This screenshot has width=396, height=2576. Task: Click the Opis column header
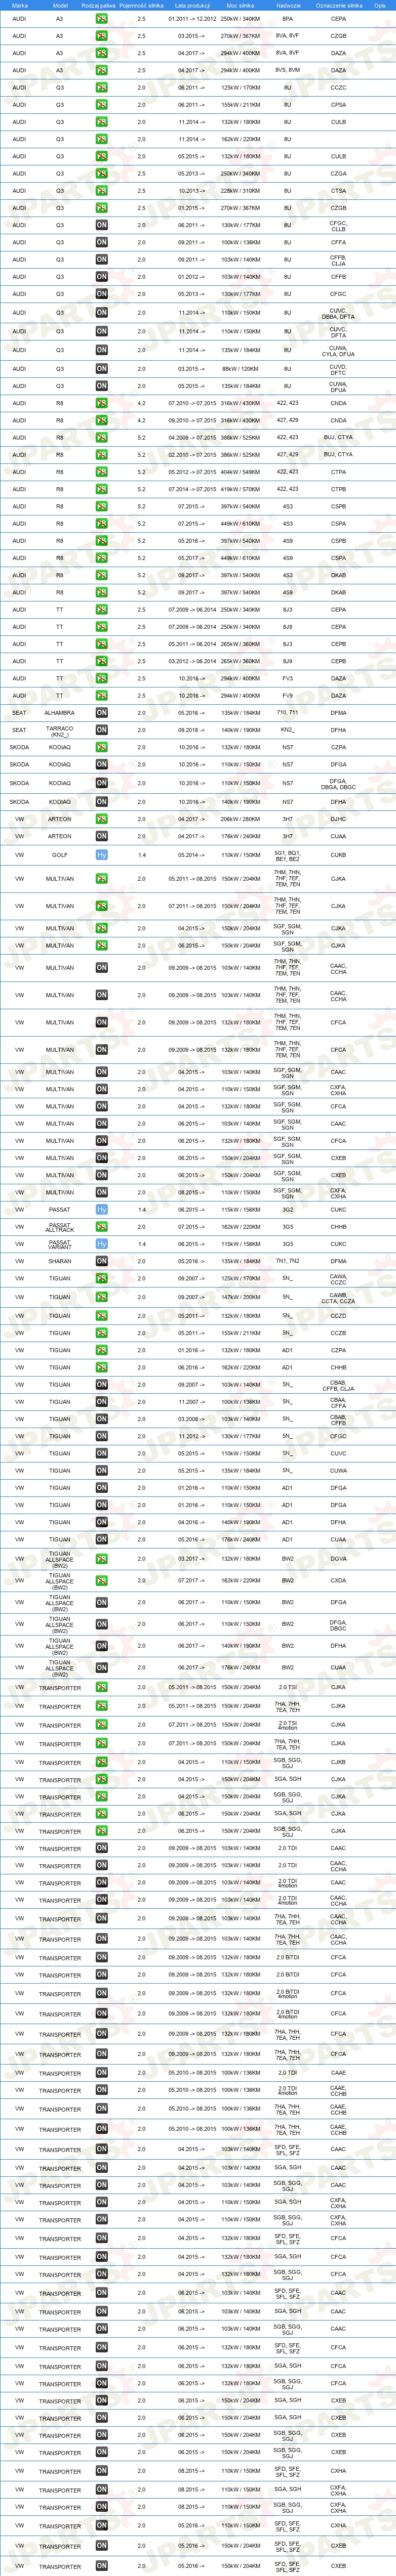click(x=380, y=5)
